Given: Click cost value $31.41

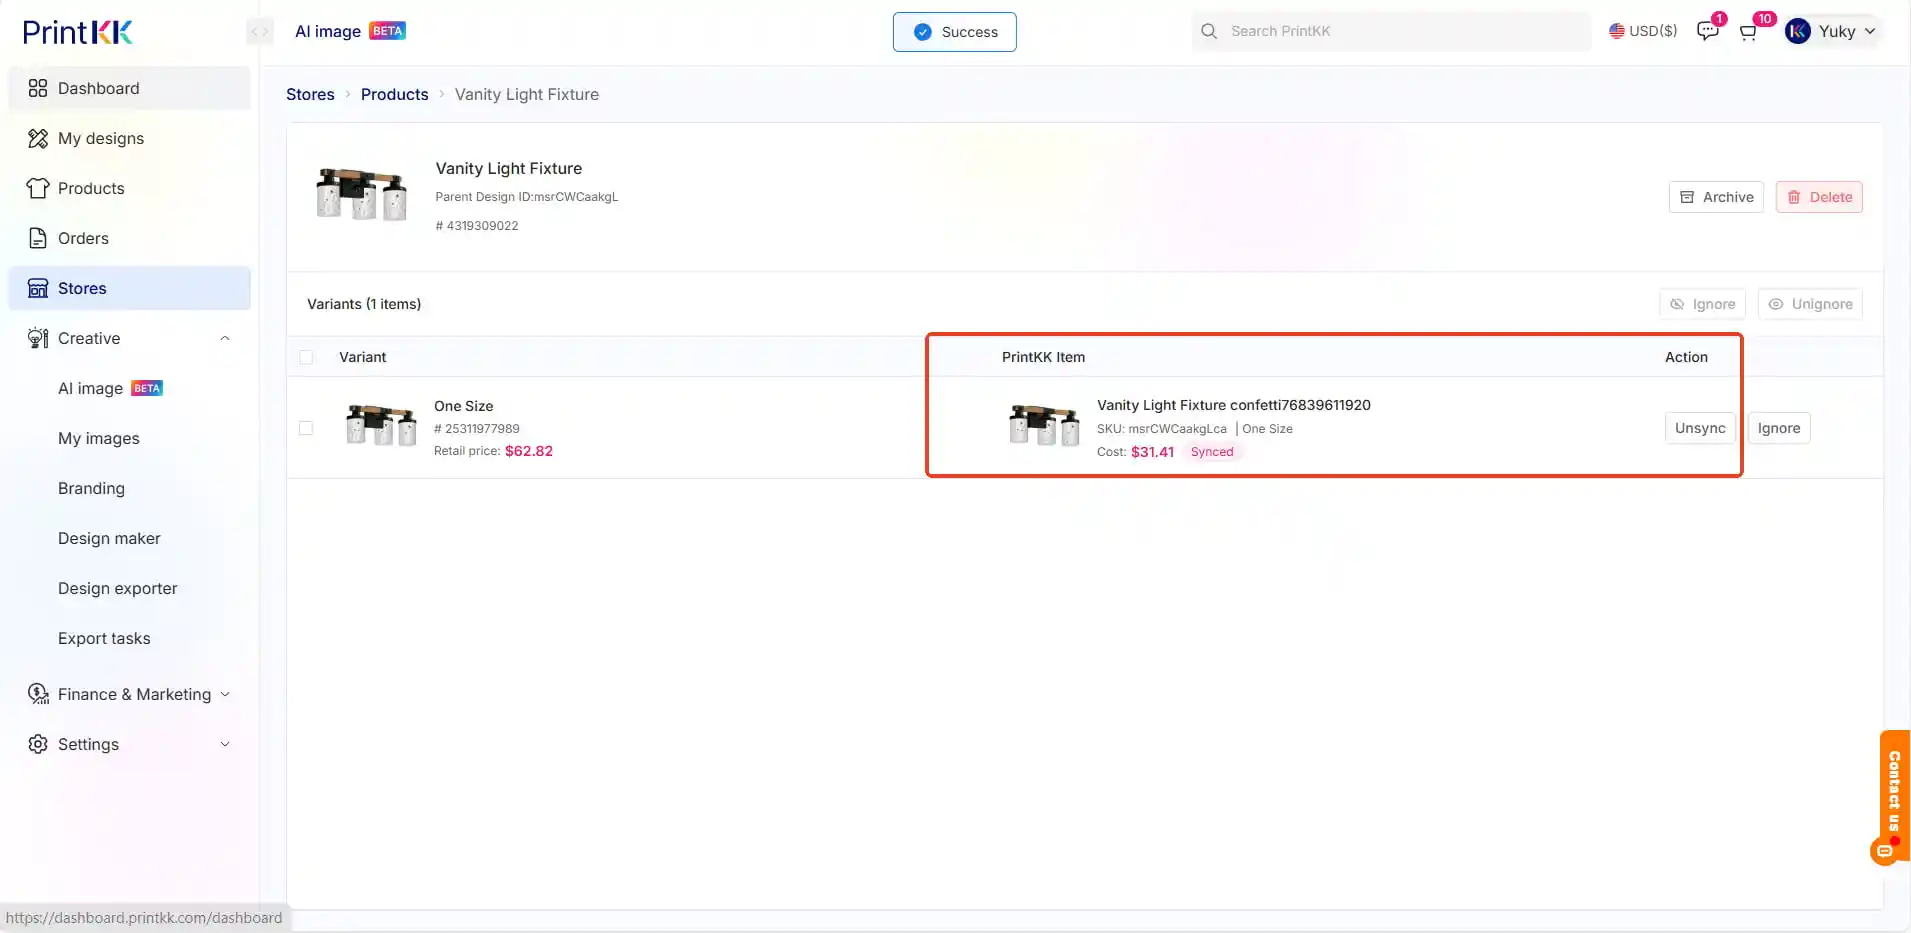Looking at the screenshot, I should point(1152,452).
